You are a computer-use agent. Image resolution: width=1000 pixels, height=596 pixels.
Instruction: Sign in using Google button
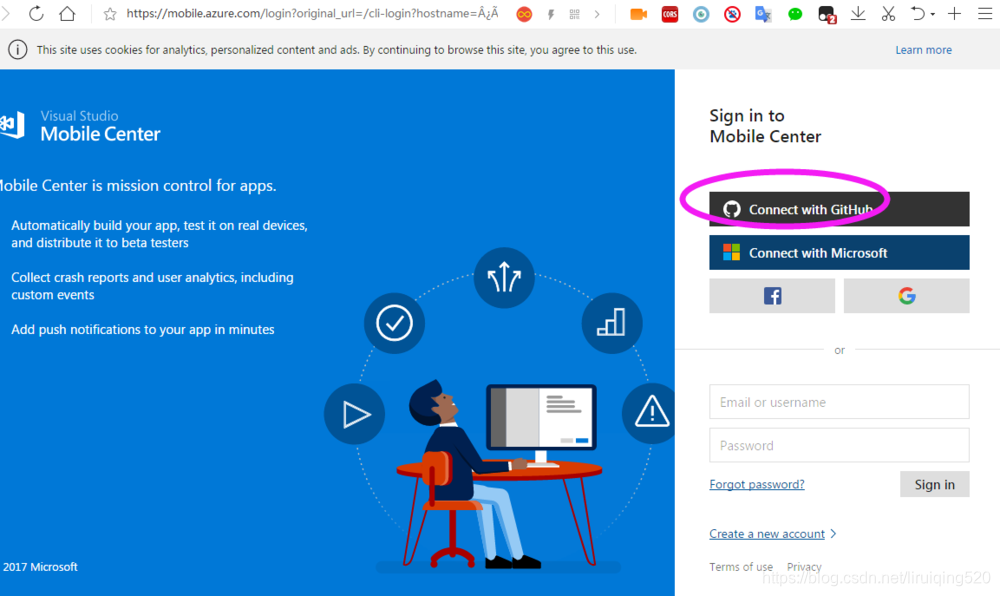(906, 296)
